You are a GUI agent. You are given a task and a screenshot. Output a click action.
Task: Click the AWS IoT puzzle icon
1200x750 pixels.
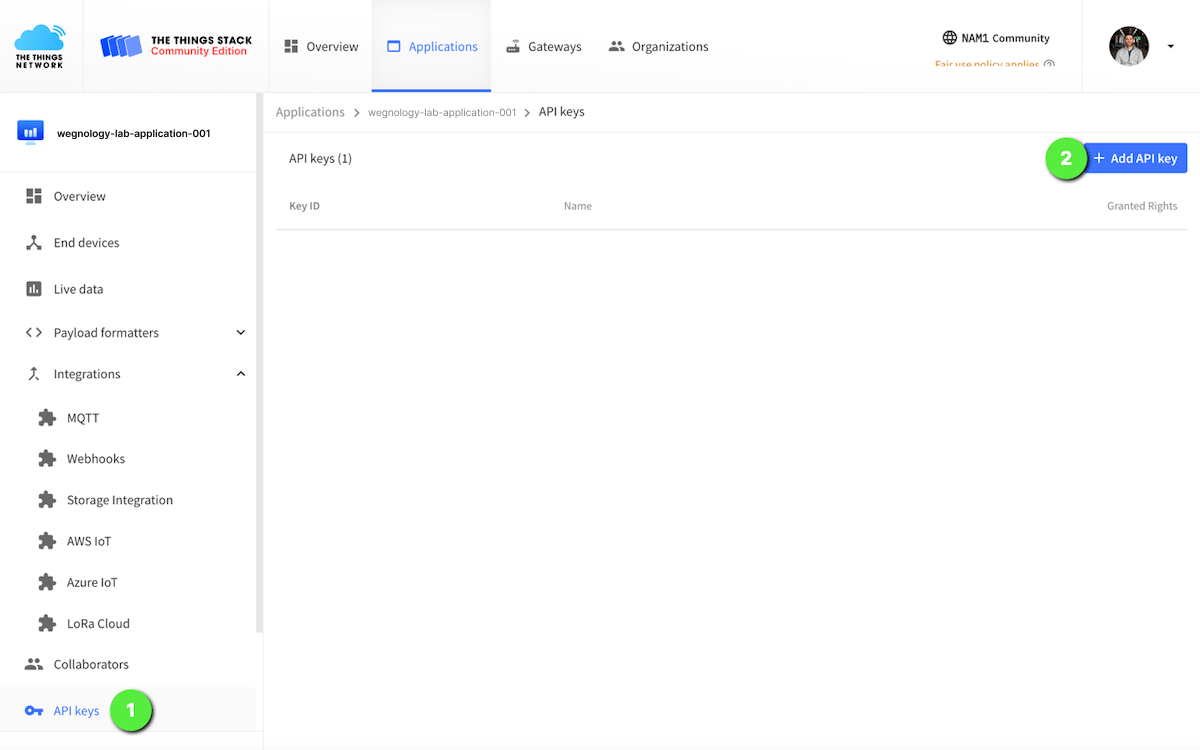[47, 541]
